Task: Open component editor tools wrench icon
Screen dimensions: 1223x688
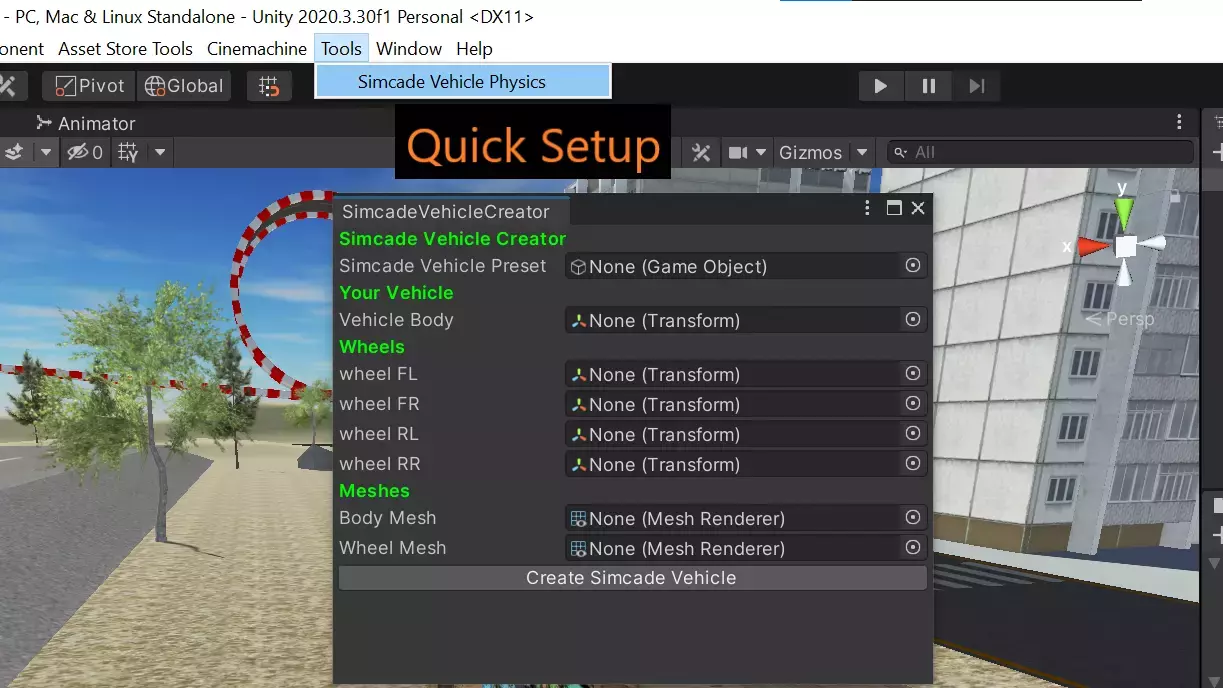Action: pos(701,152)
